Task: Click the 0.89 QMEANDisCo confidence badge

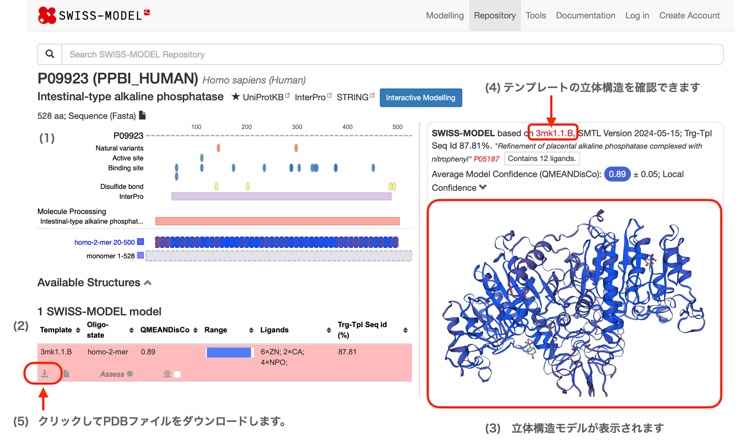Action: coord(617,174)
